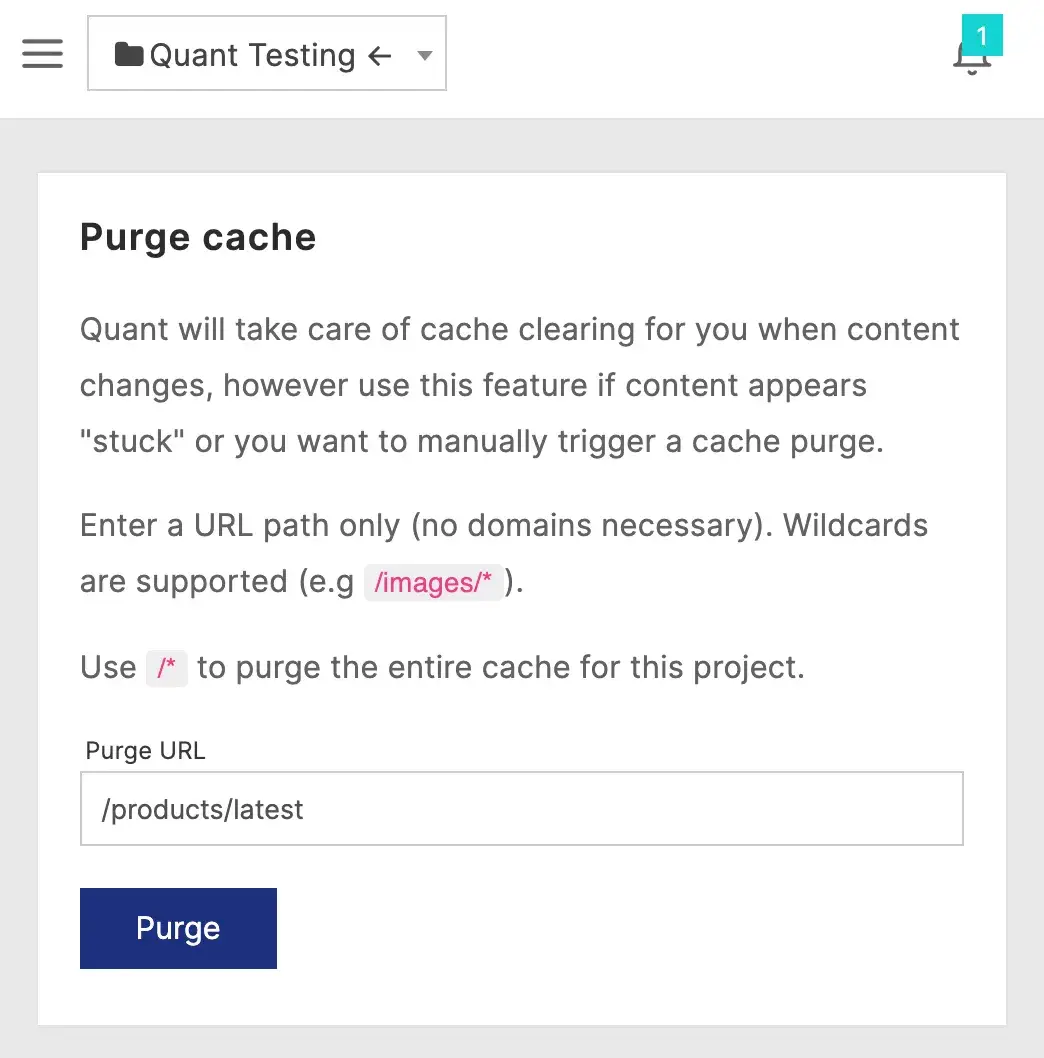Click the notification badge showing 1 unread
Image resolution: width=1044 pixels, height=1058 pixels.
click(983, 34)
